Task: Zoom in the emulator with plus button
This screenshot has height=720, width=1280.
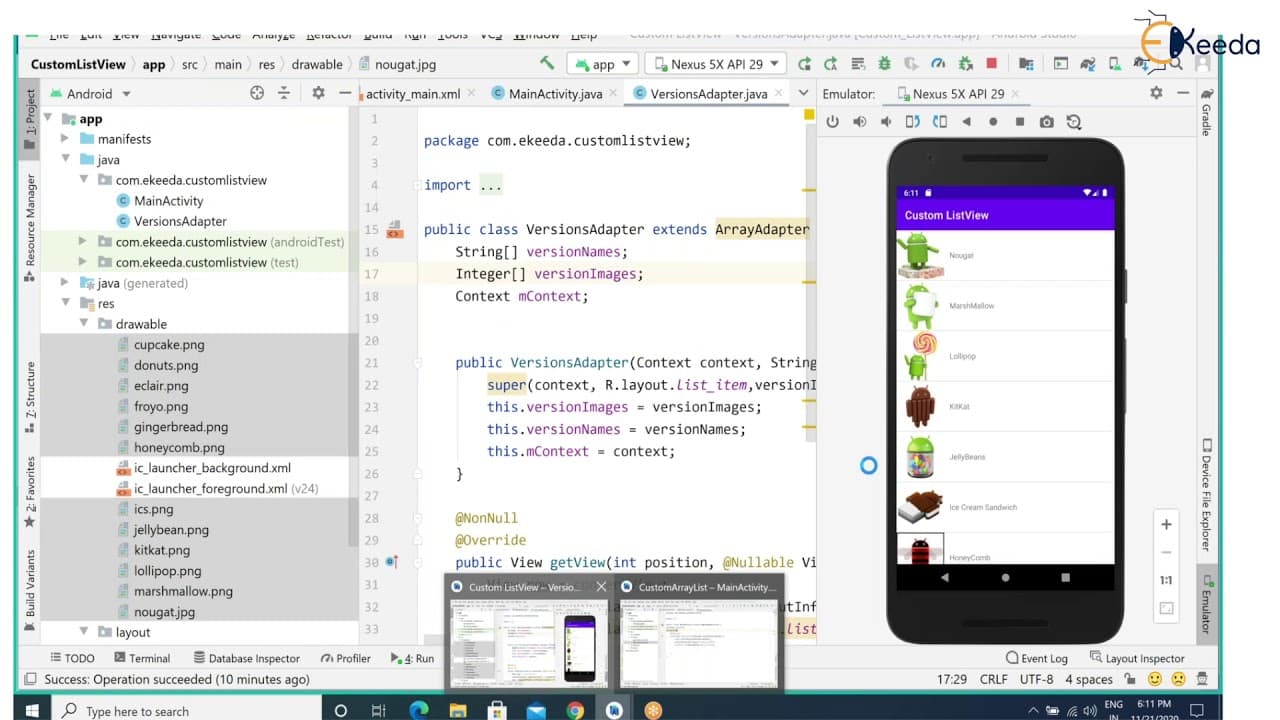Action: tap(1166, 524)
